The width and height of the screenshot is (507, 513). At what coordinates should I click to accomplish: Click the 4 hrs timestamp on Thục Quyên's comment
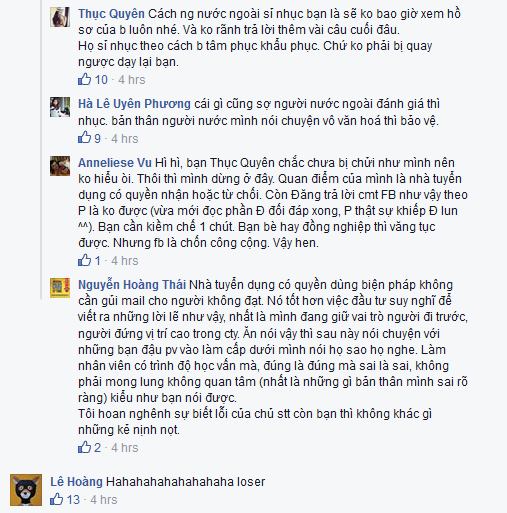pos(132,80)
